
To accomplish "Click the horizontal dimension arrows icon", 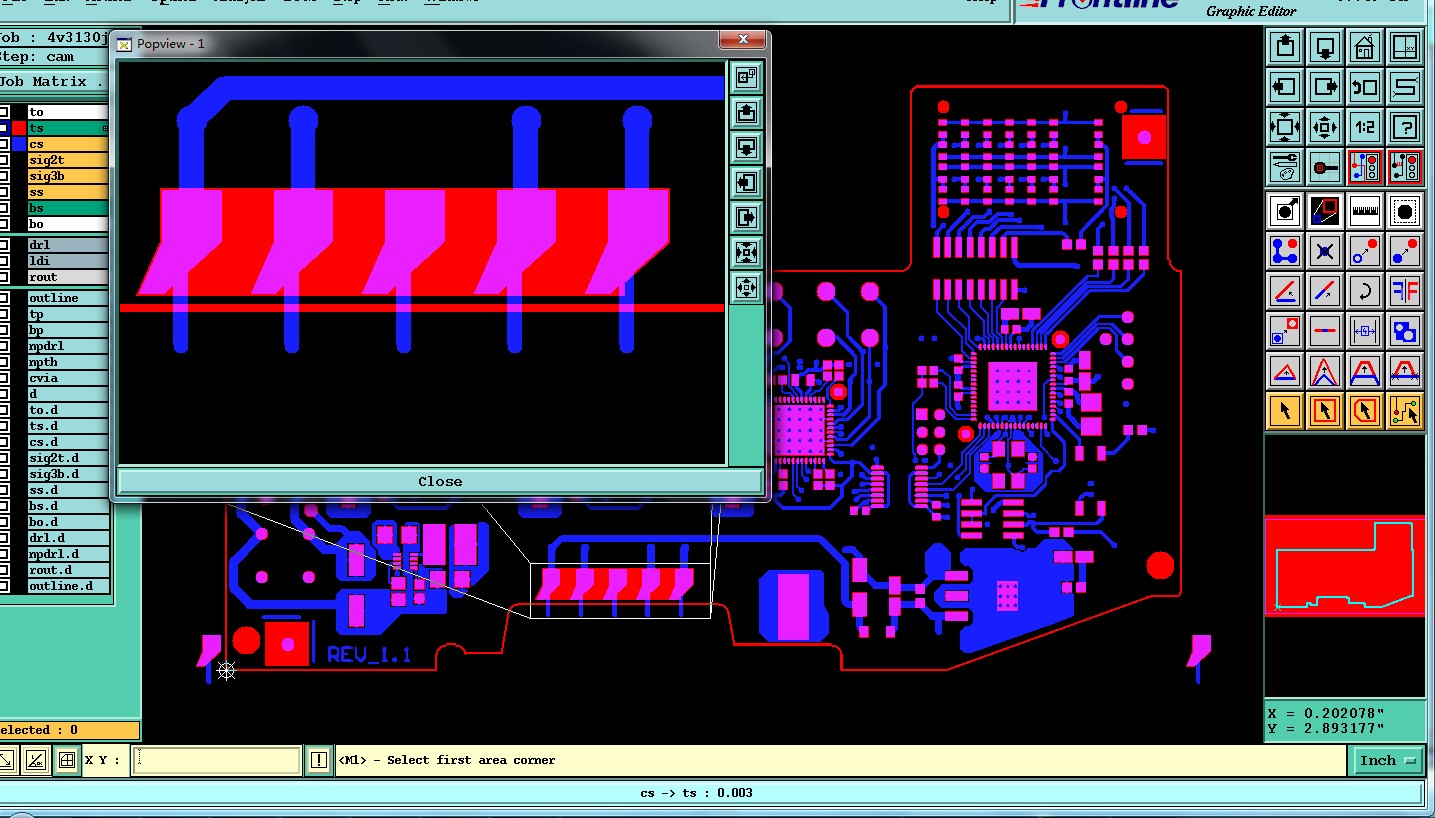I will tap(1365, 331).
